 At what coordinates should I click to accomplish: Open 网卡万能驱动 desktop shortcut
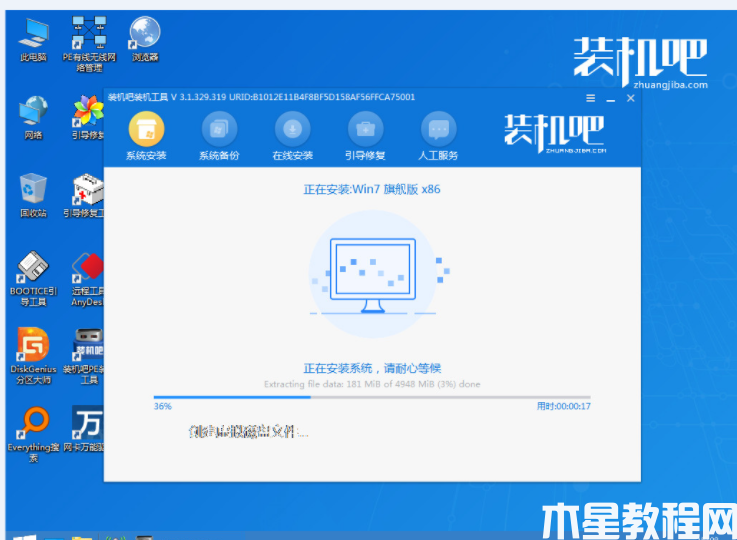pos(85,429)
